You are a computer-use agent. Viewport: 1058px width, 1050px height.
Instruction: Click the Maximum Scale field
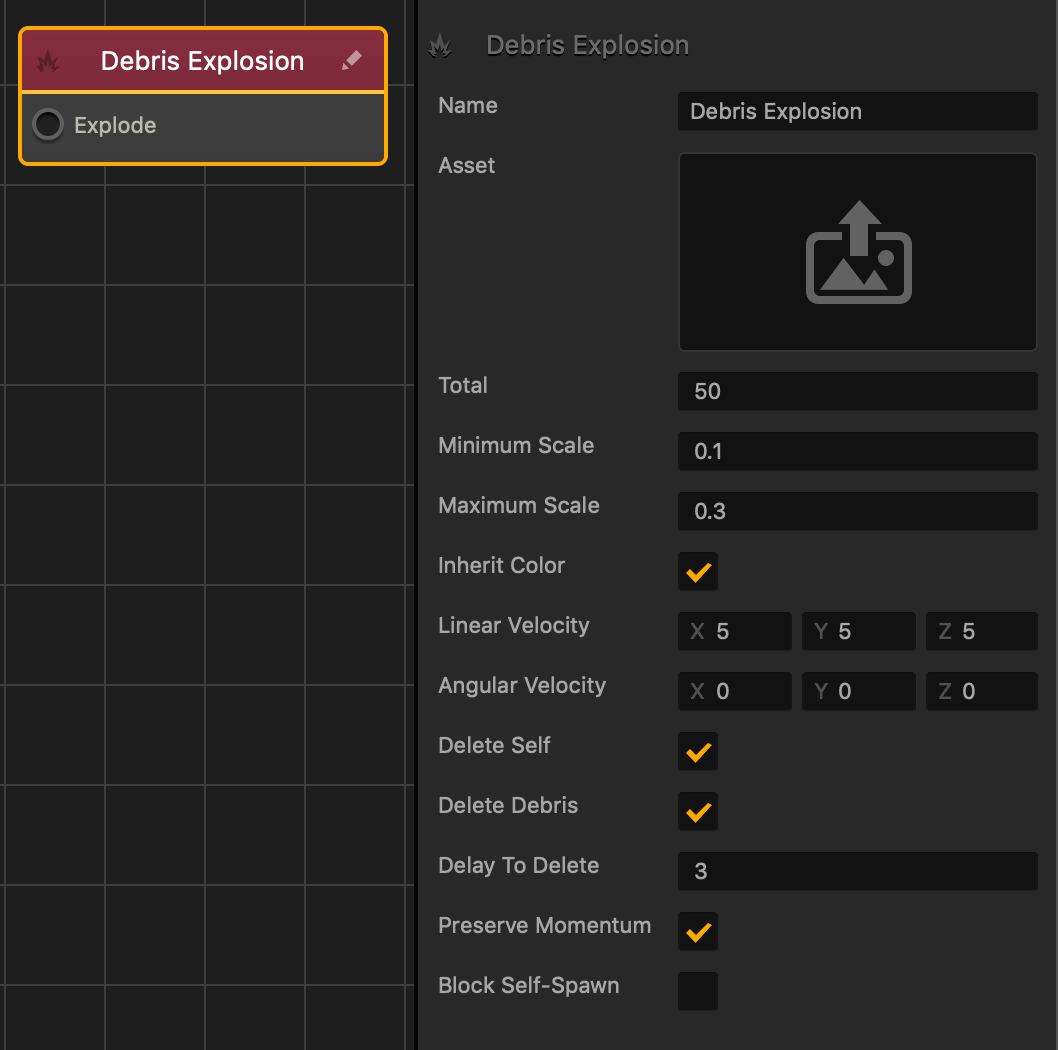click(857, 511)
